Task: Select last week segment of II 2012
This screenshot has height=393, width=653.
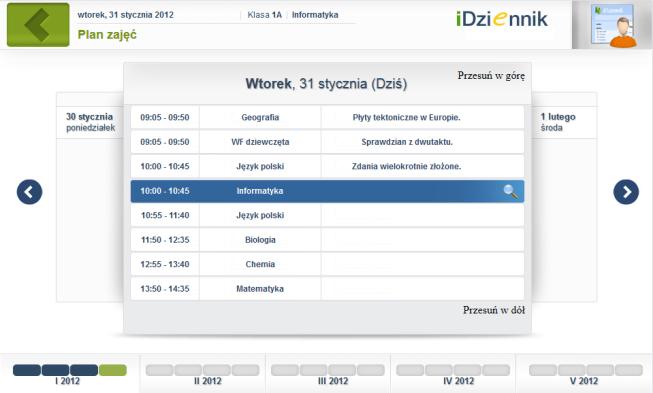Action: (245, 370)
